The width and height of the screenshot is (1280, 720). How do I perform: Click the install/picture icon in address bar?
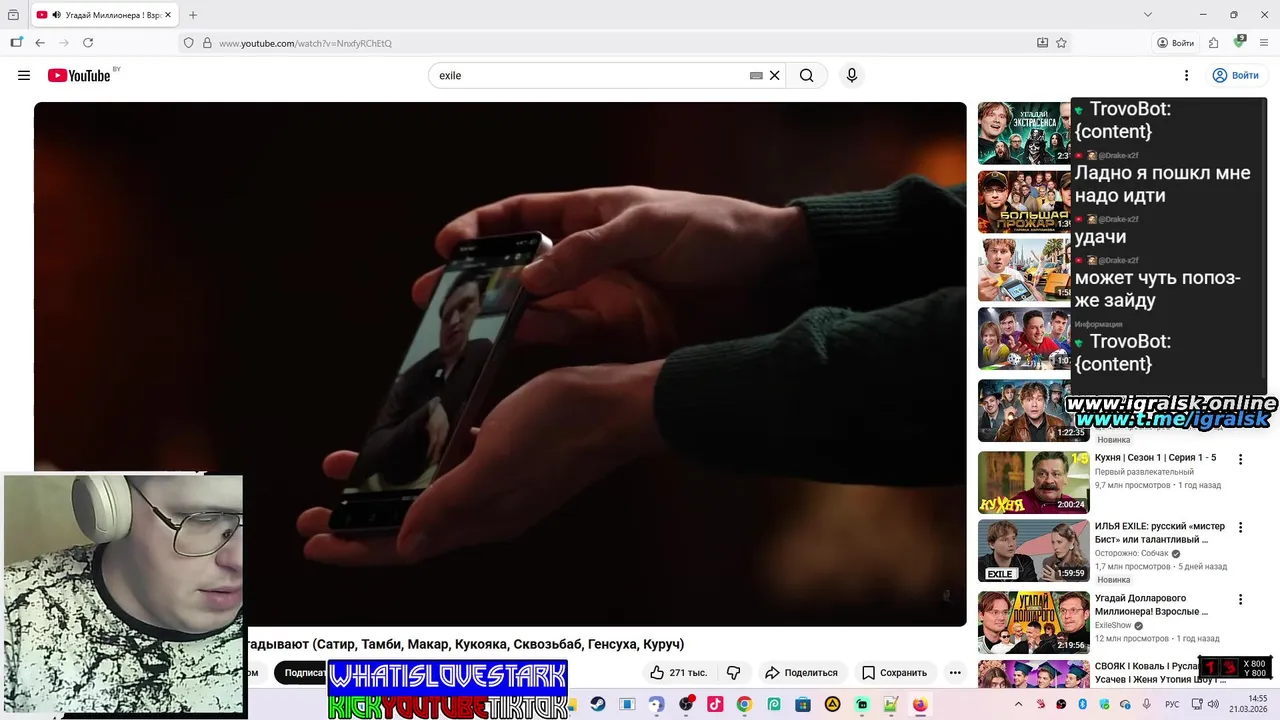tap(1042, 43)
